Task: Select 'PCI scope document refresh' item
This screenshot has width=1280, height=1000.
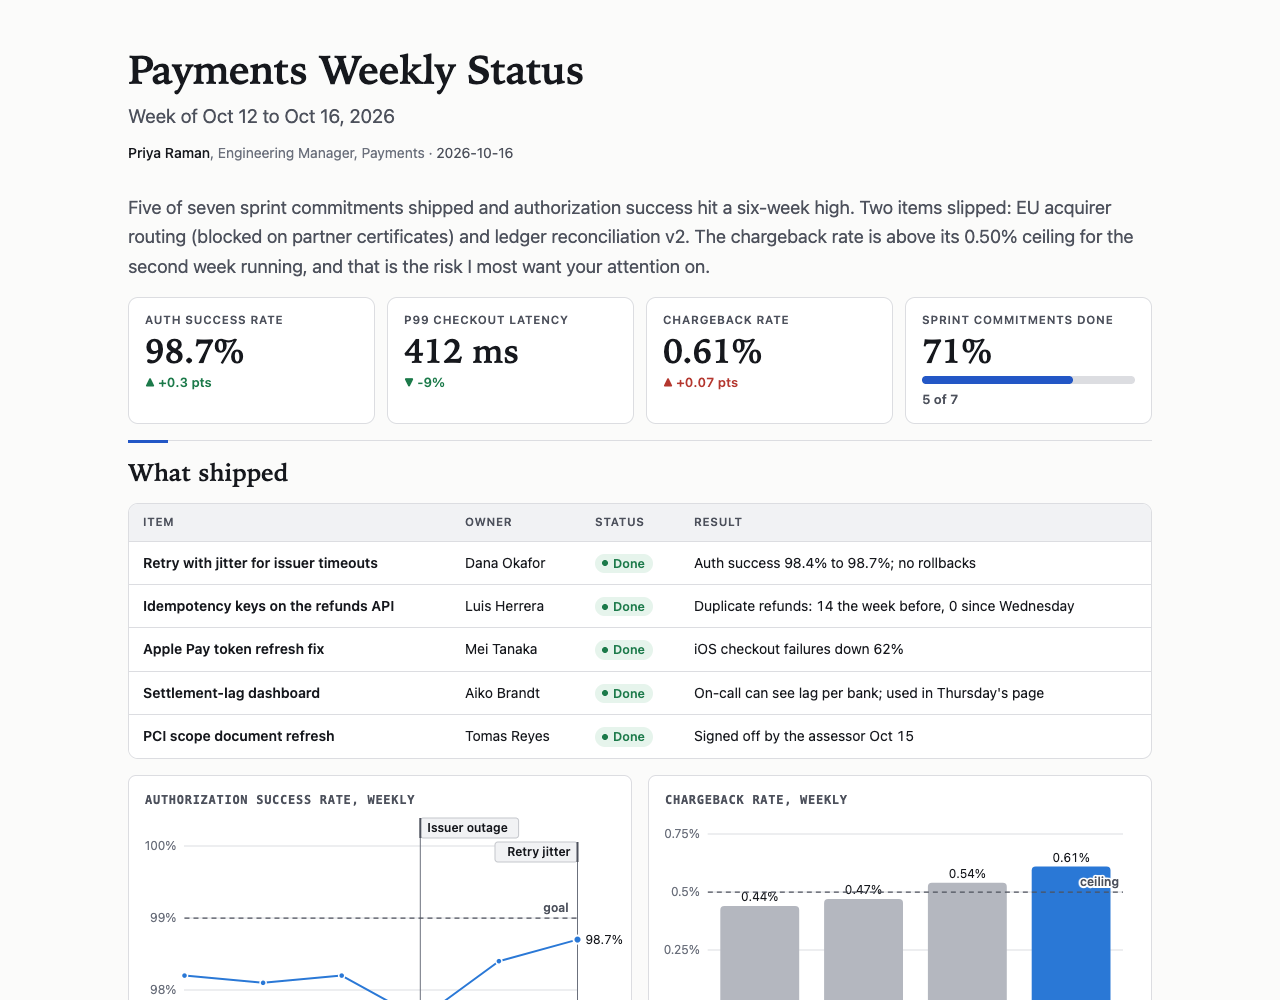Action: pos(238,736)
